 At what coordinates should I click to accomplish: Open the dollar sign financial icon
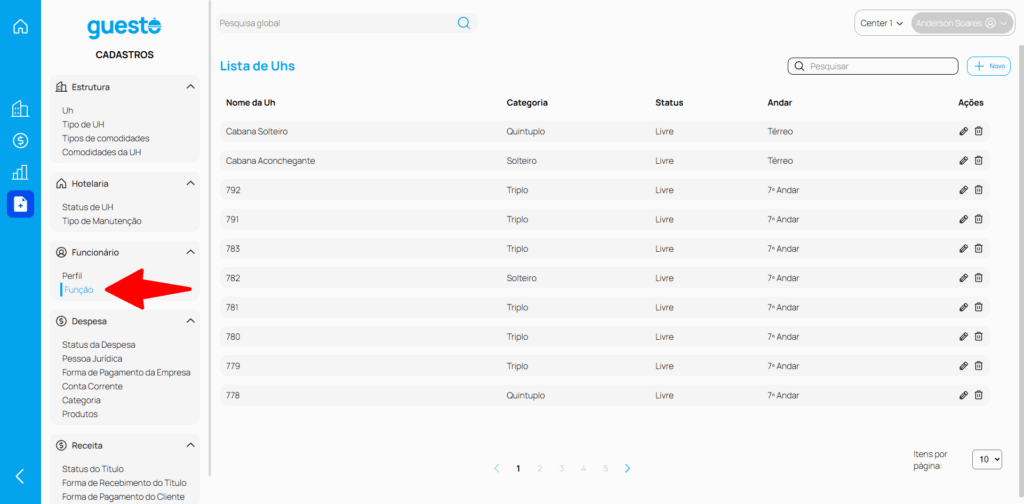[20, 141]
